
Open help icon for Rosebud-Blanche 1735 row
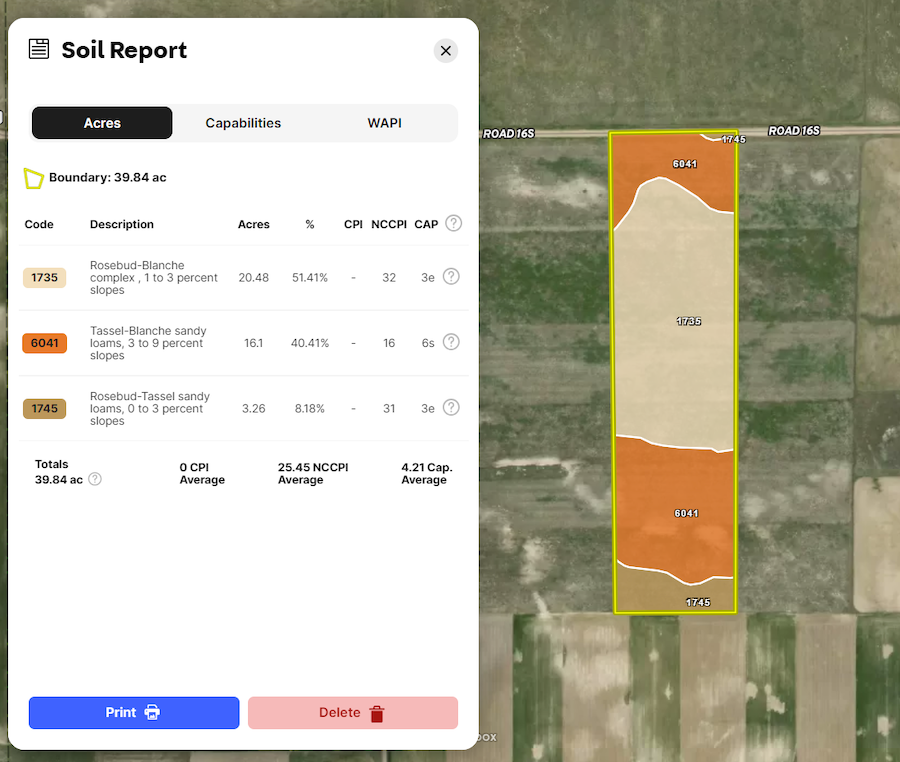click(451, 277)
